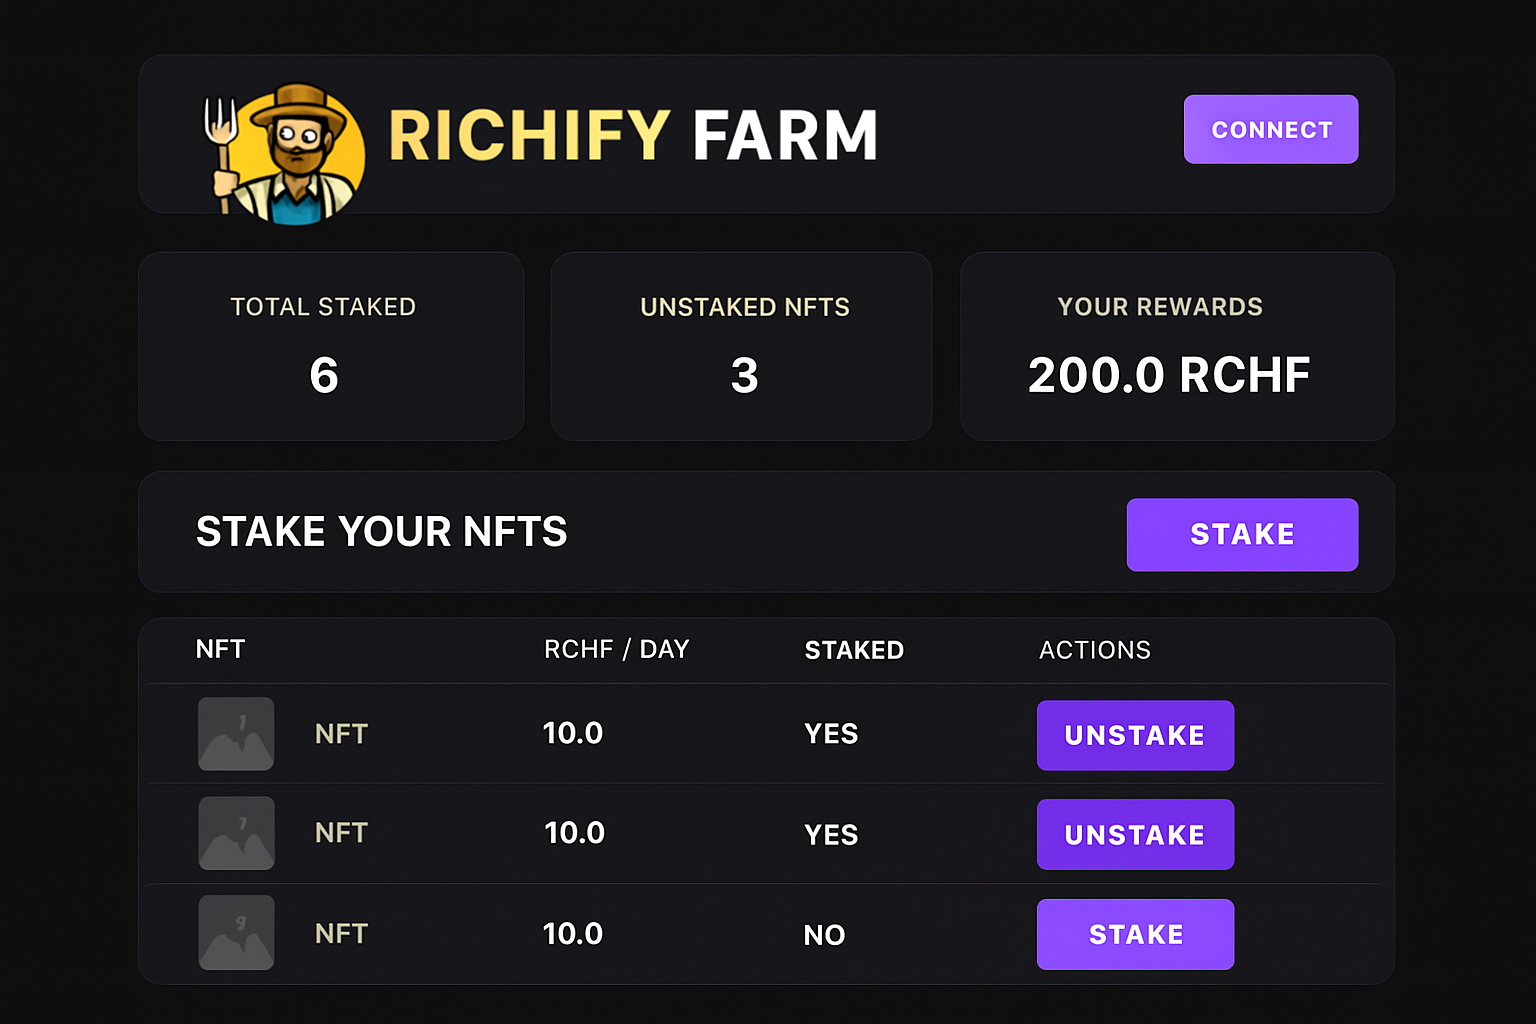Image resolution: width=1536 pixels, height=1024 pixels.
Task: Click the CONNECT wallet button
Action: click(x=1270, y=129)
